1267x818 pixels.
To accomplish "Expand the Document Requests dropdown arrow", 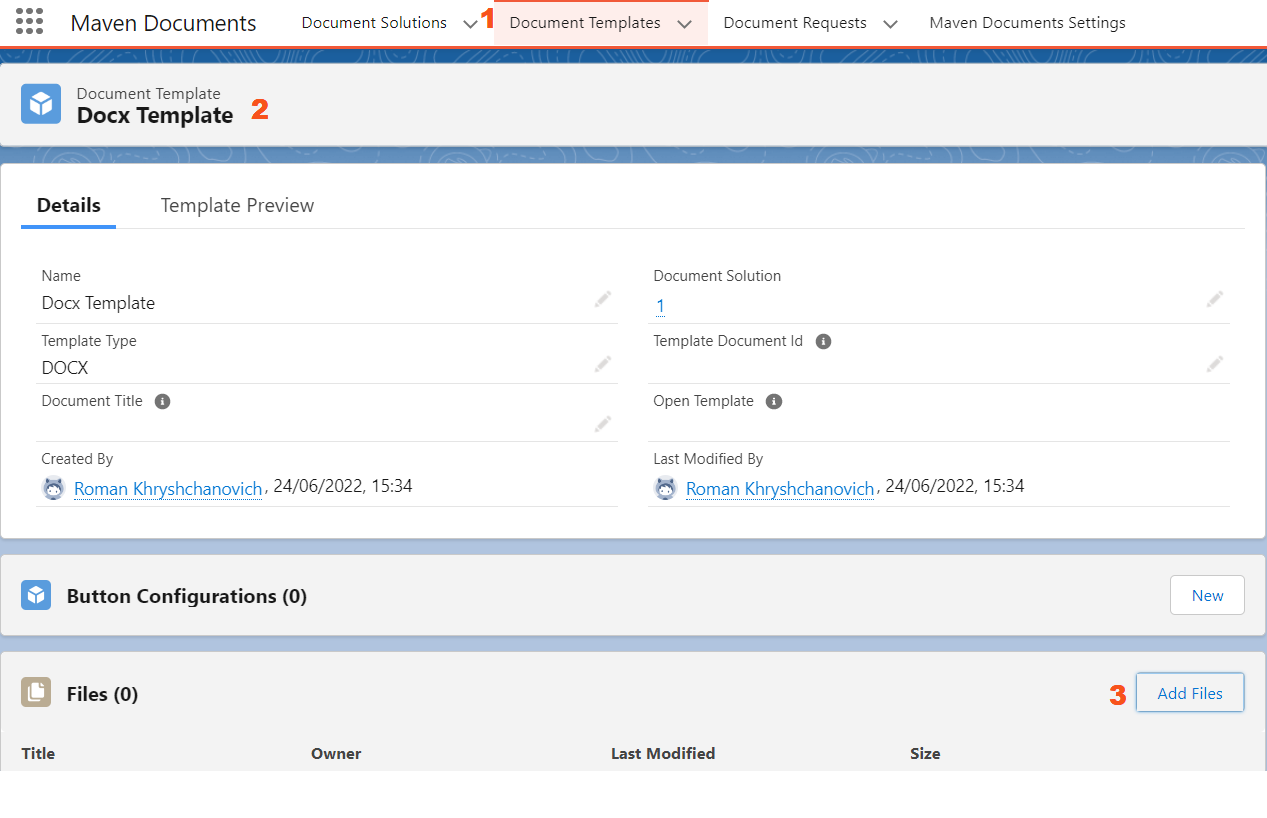I will coord(890,24).
